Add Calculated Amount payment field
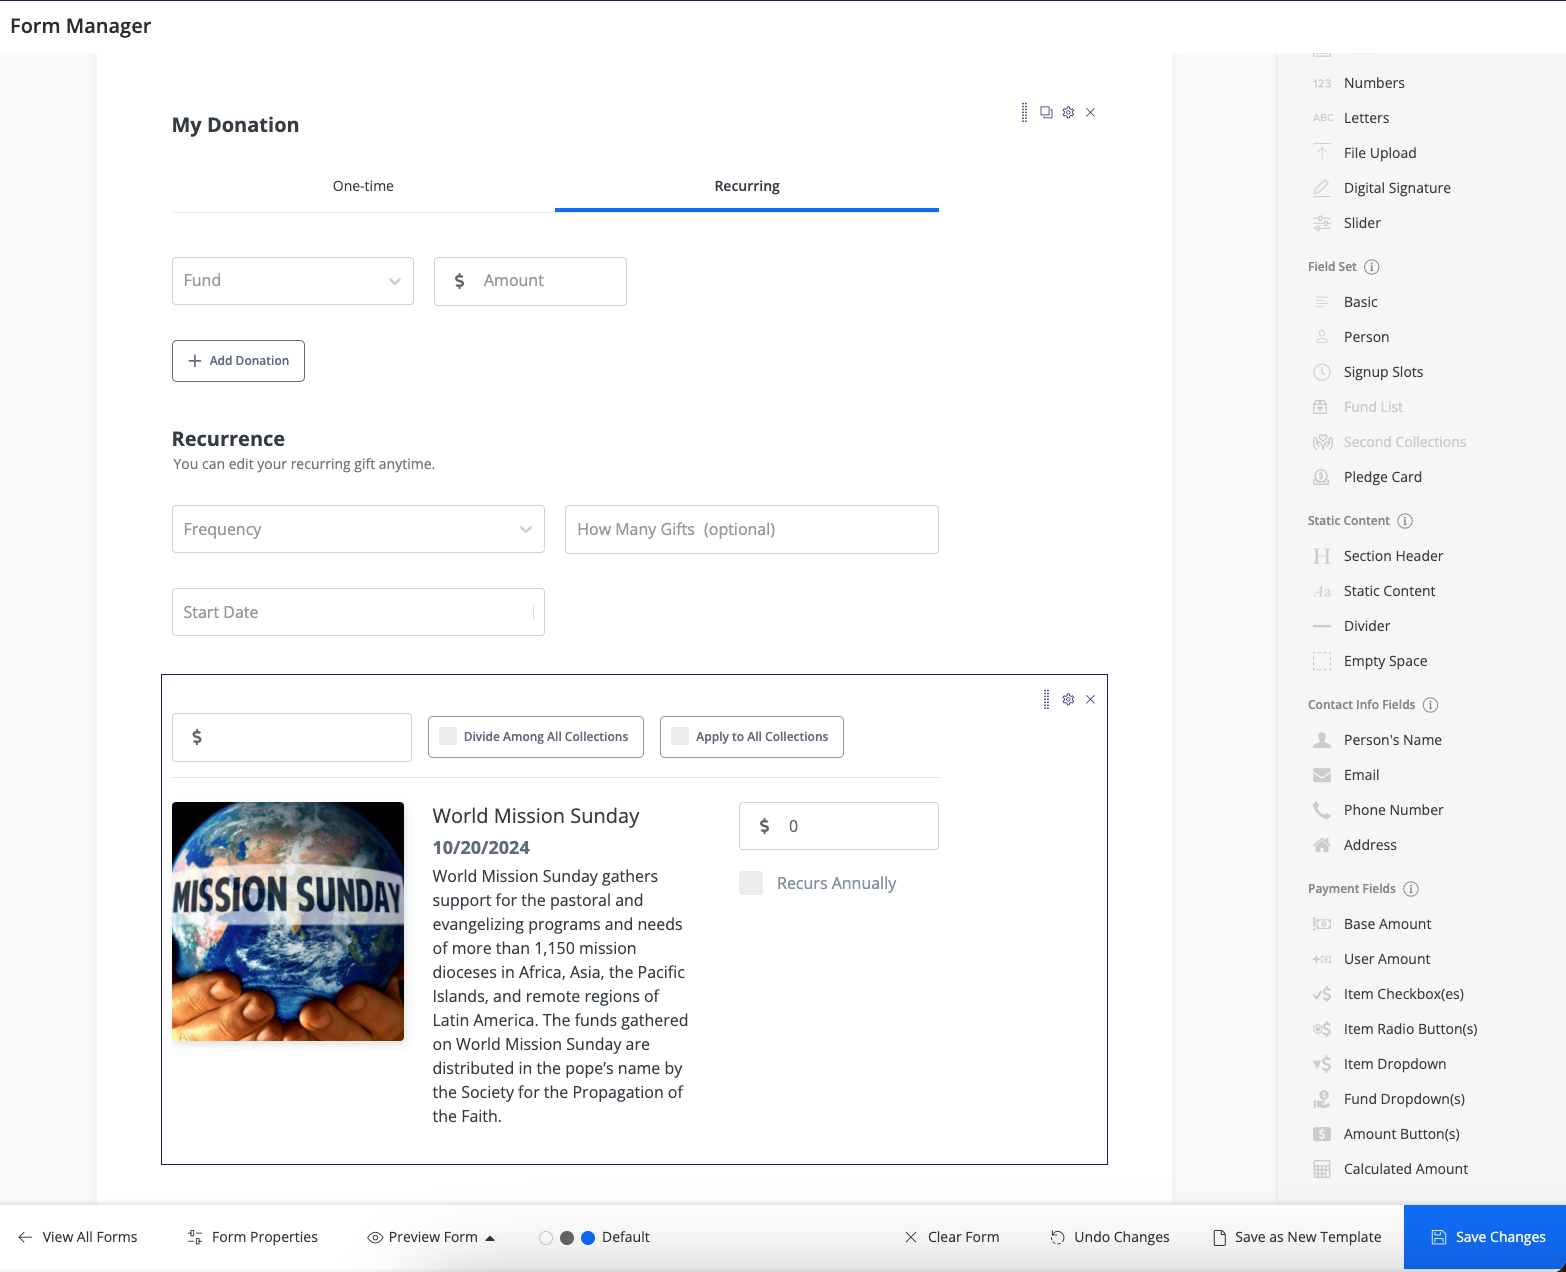This screenshot has width=1566, height=1272. click(x=1405, y=1169)
